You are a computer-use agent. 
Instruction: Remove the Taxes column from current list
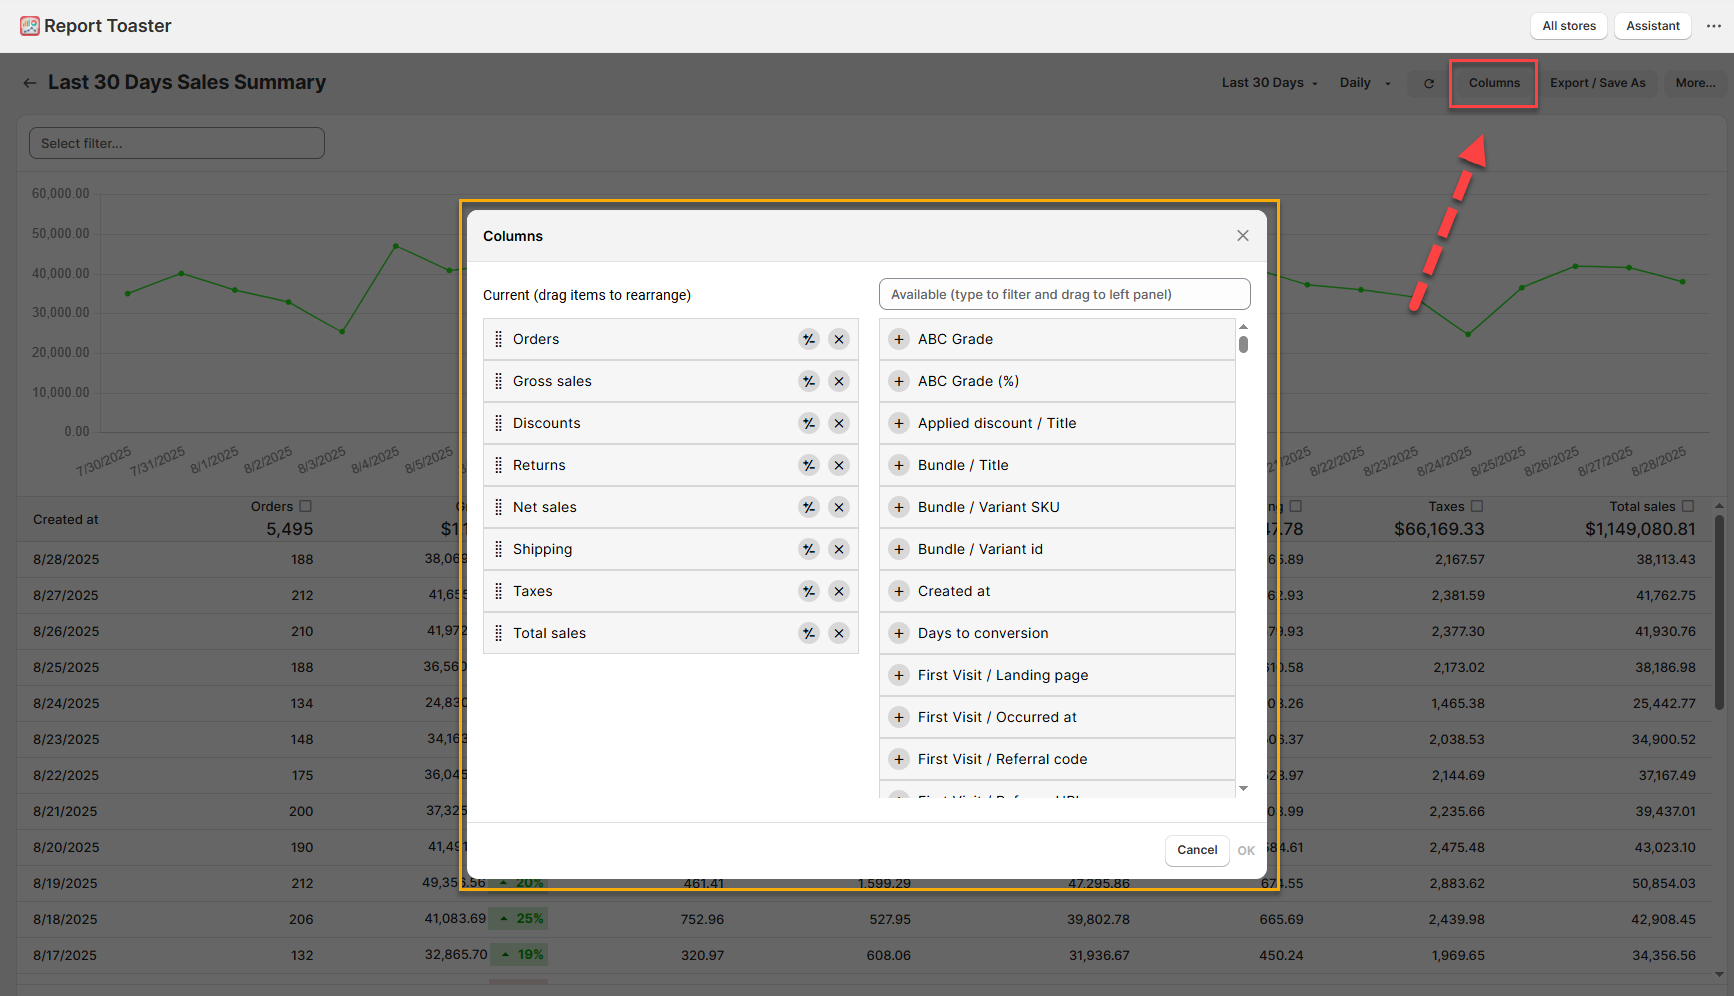[x=839, y=591]
